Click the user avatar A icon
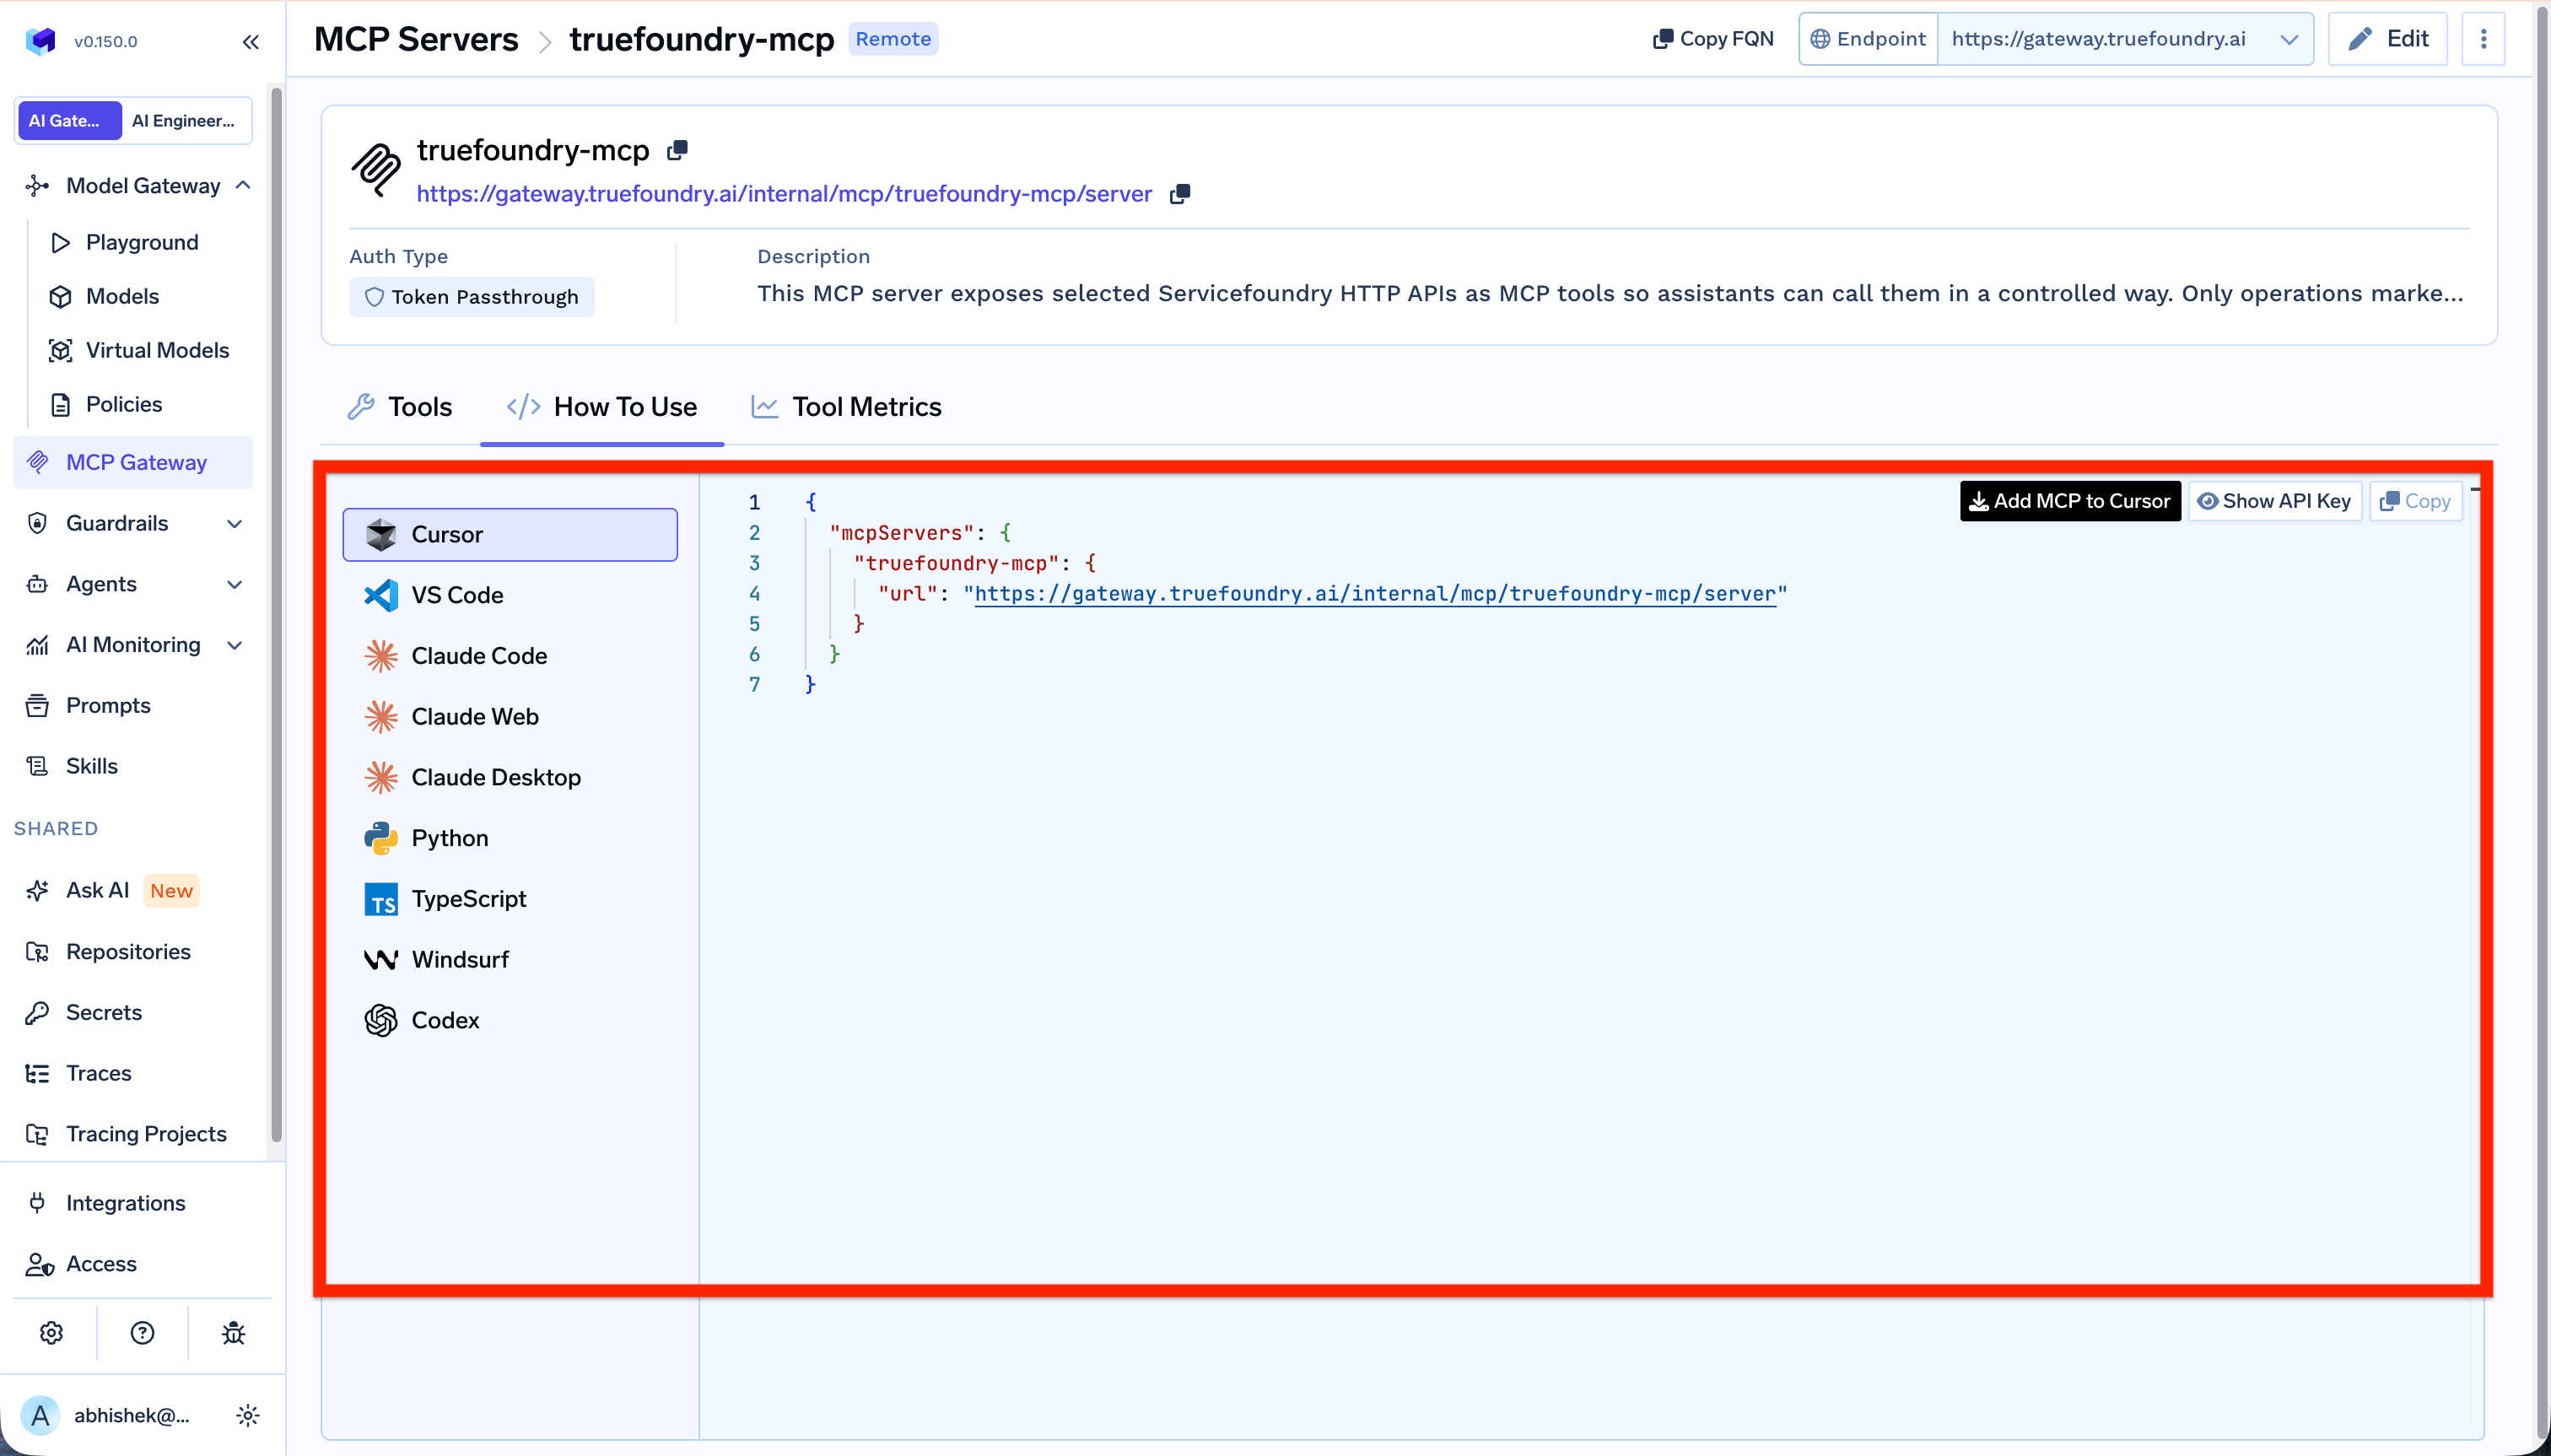2551x1456 pixels. 40,1415
